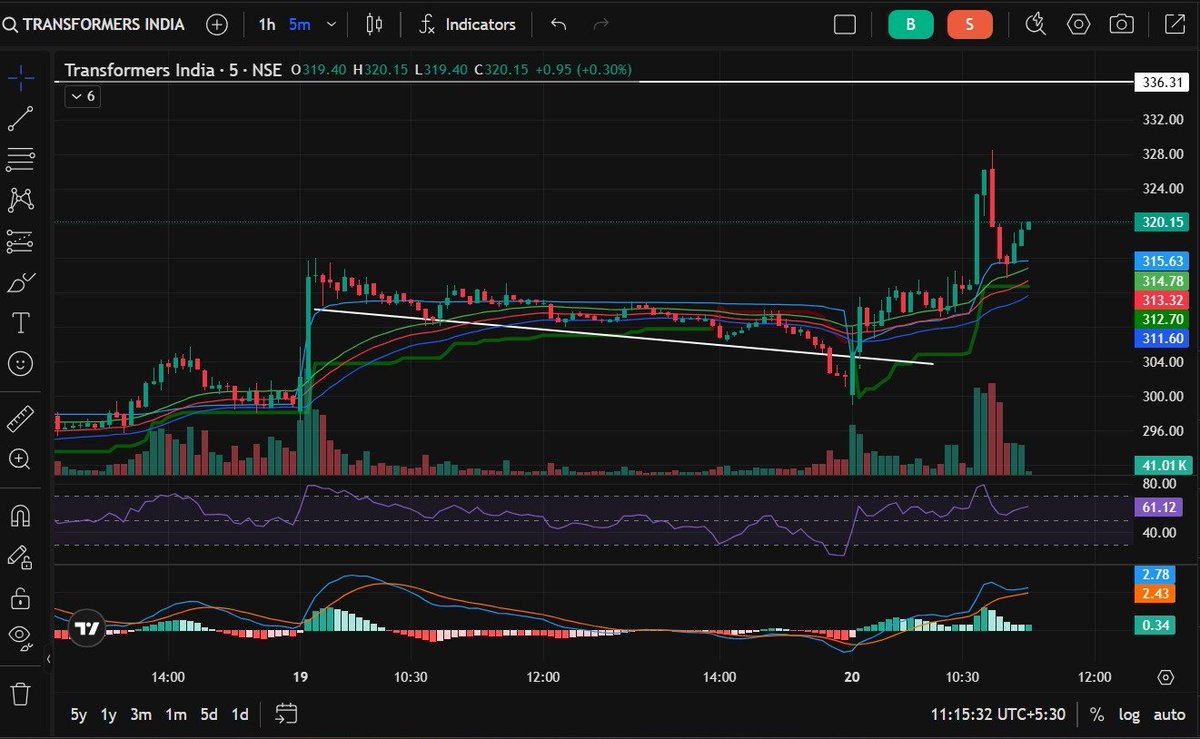Select the white trend line on chart

pos(623,336)
